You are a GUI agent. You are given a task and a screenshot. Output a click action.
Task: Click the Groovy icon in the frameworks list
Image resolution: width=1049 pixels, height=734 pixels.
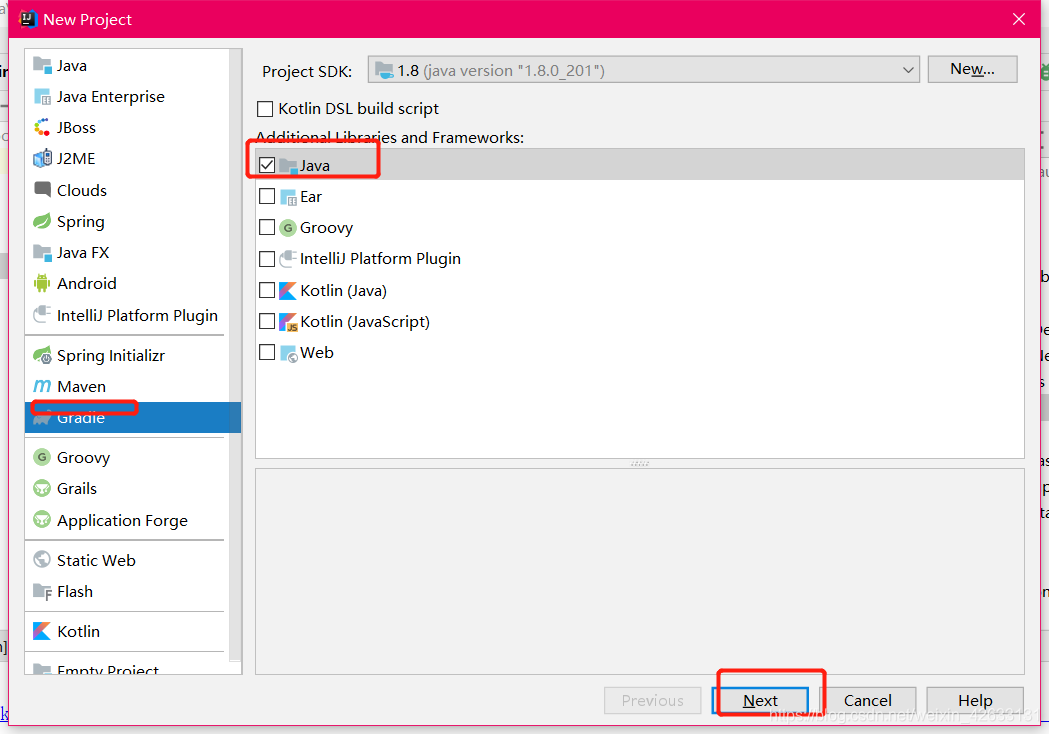[x=288, y=227]
